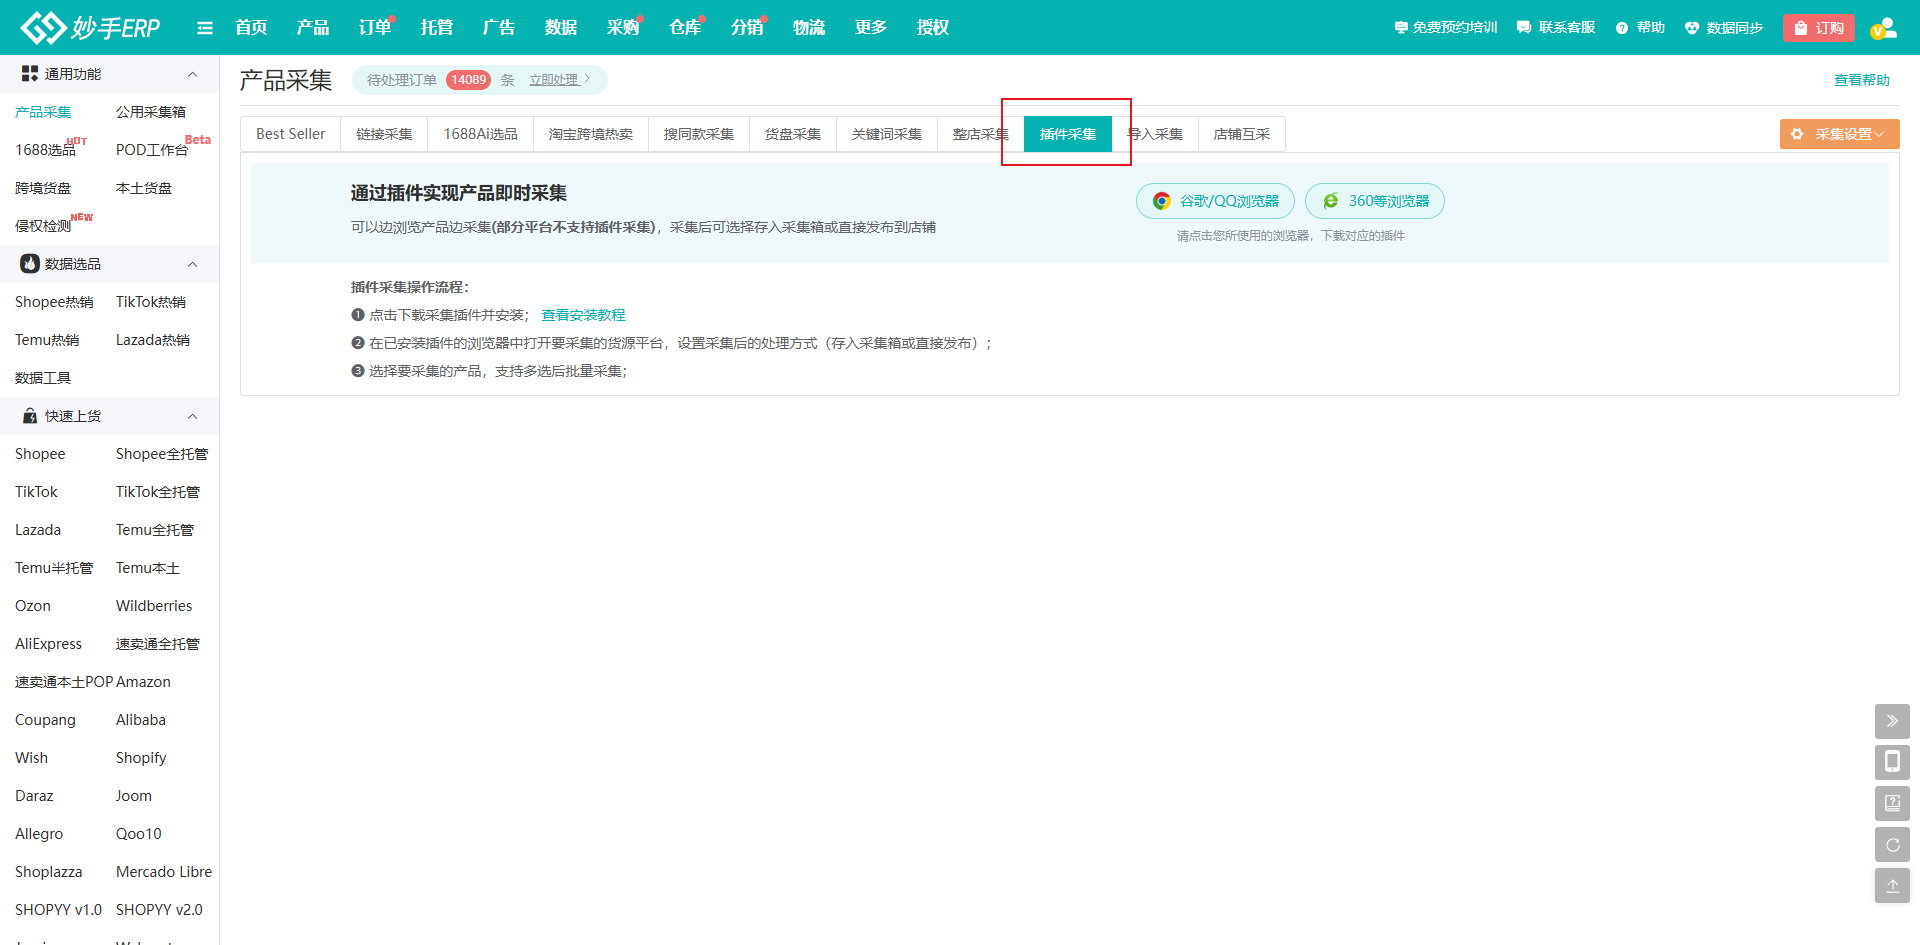1920x945 pixels.
Task: Switch to the 链接采集 tab
Action: [384, 134]
